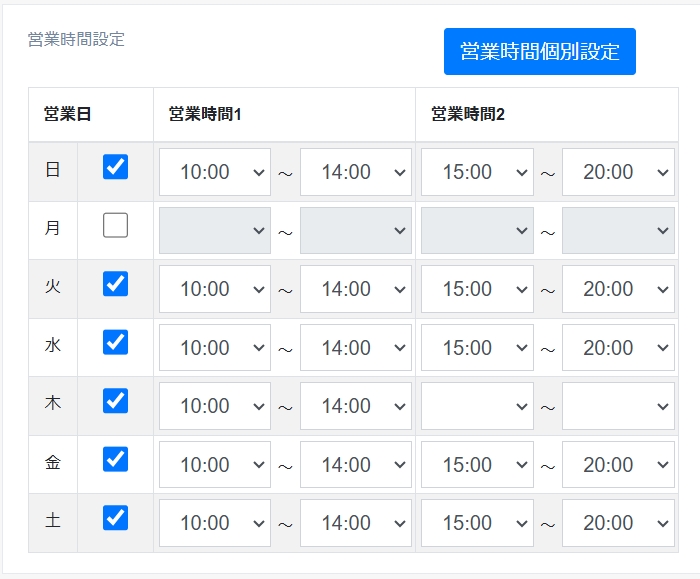This screenshot has height=579, width=700.
Task: Click the 営業日 column header
Action: click(x=68, y=114)
